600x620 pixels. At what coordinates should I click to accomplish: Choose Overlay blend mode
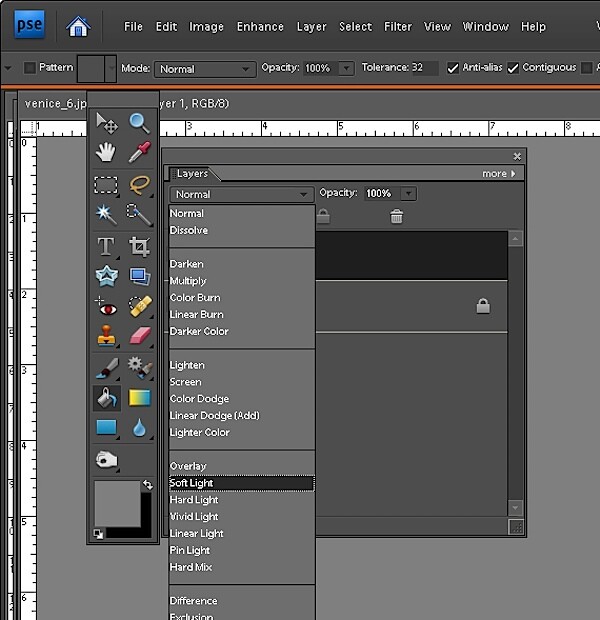coord(241,466)
